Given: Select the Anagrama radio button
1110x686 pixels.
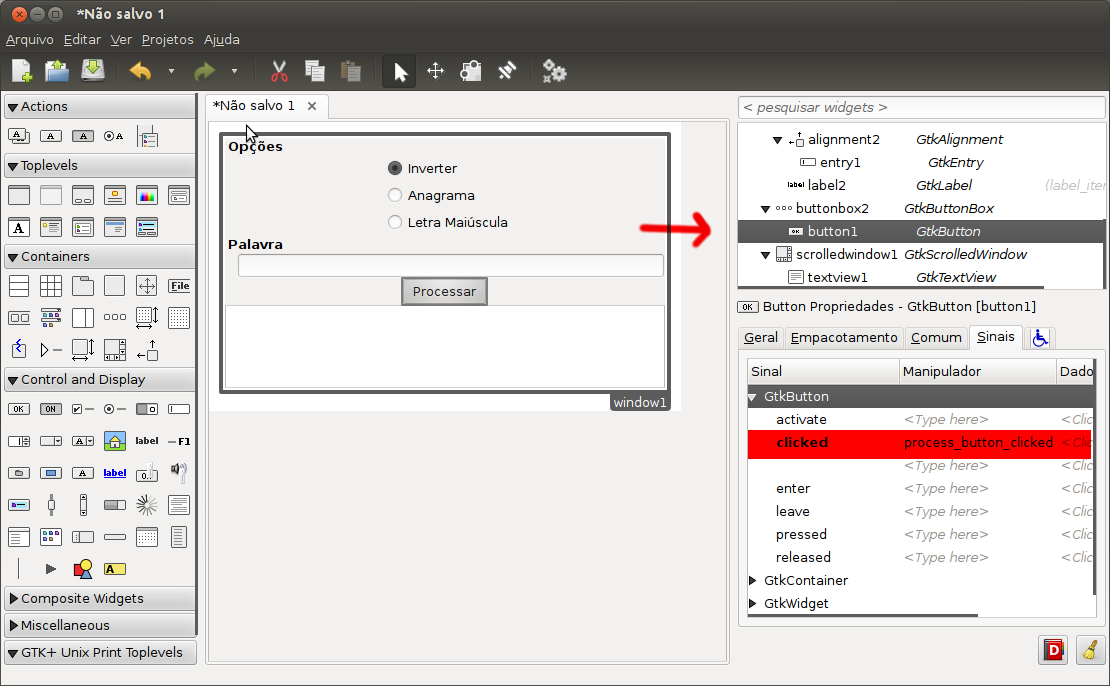Looking at the screenshot, I should click(x=395, y=195).
